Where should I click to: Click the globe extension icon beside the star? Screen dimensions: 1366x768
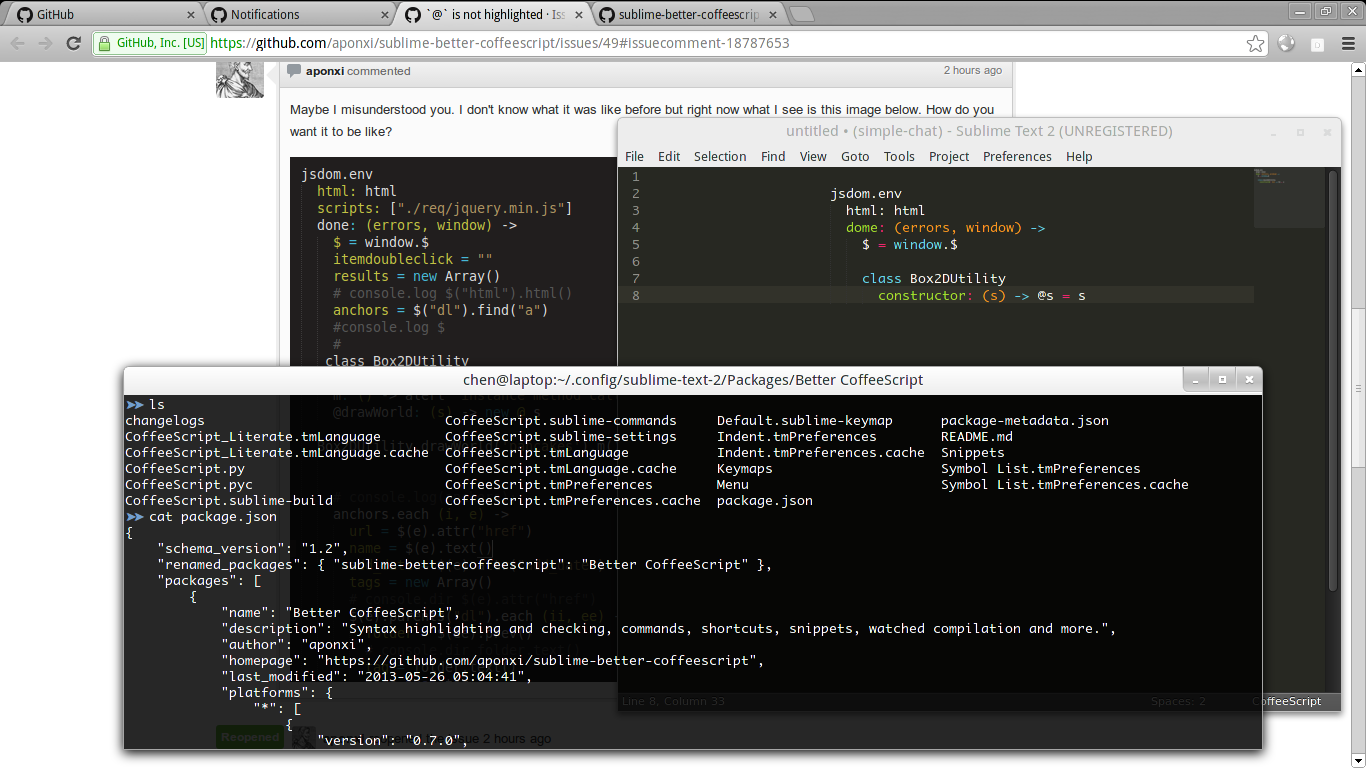click(1287, 43)
